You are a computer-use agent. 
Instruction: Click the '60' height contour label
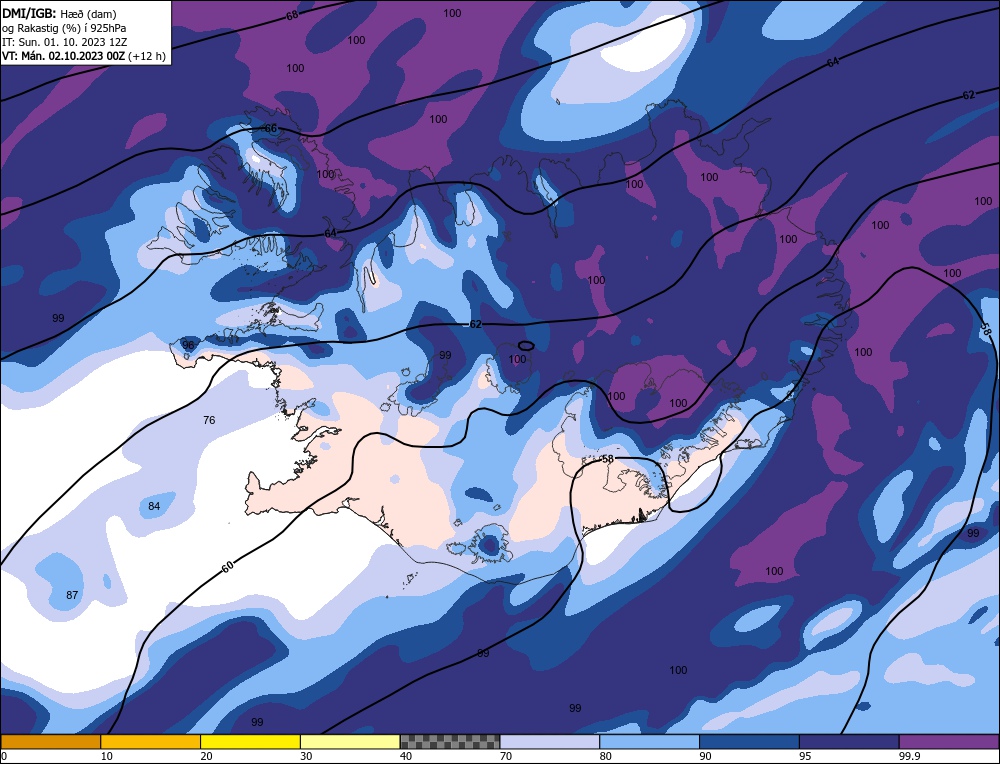(228, 566)
